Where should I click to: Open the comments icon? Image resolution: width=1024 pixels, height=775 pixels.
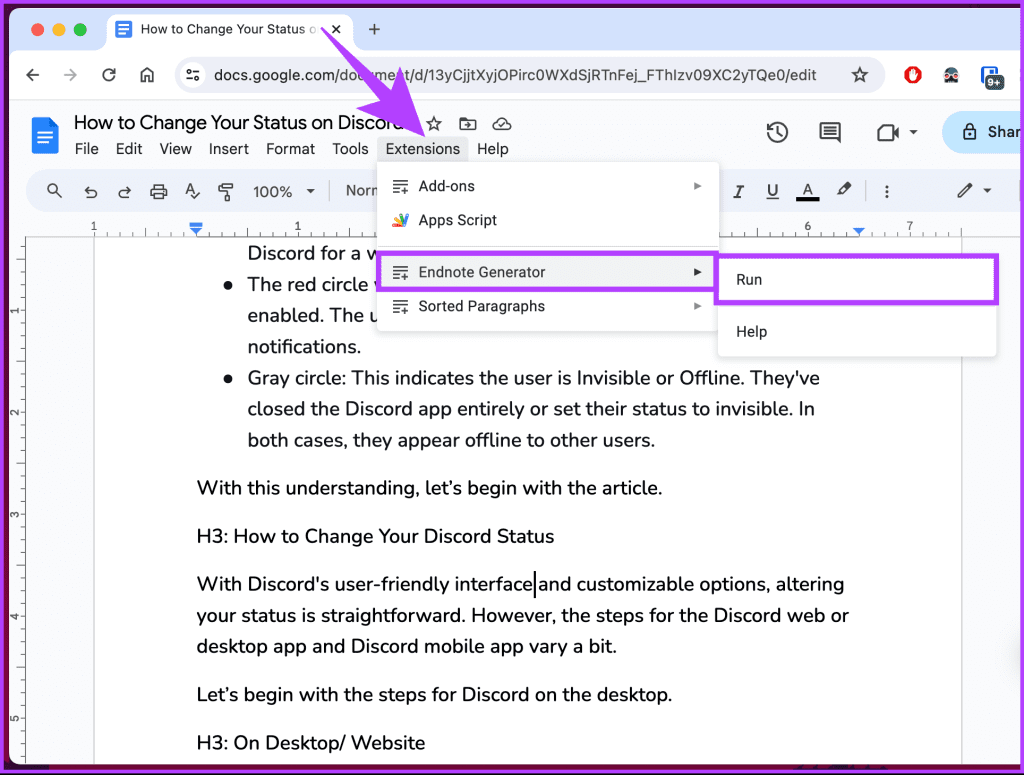pos(829,132)
